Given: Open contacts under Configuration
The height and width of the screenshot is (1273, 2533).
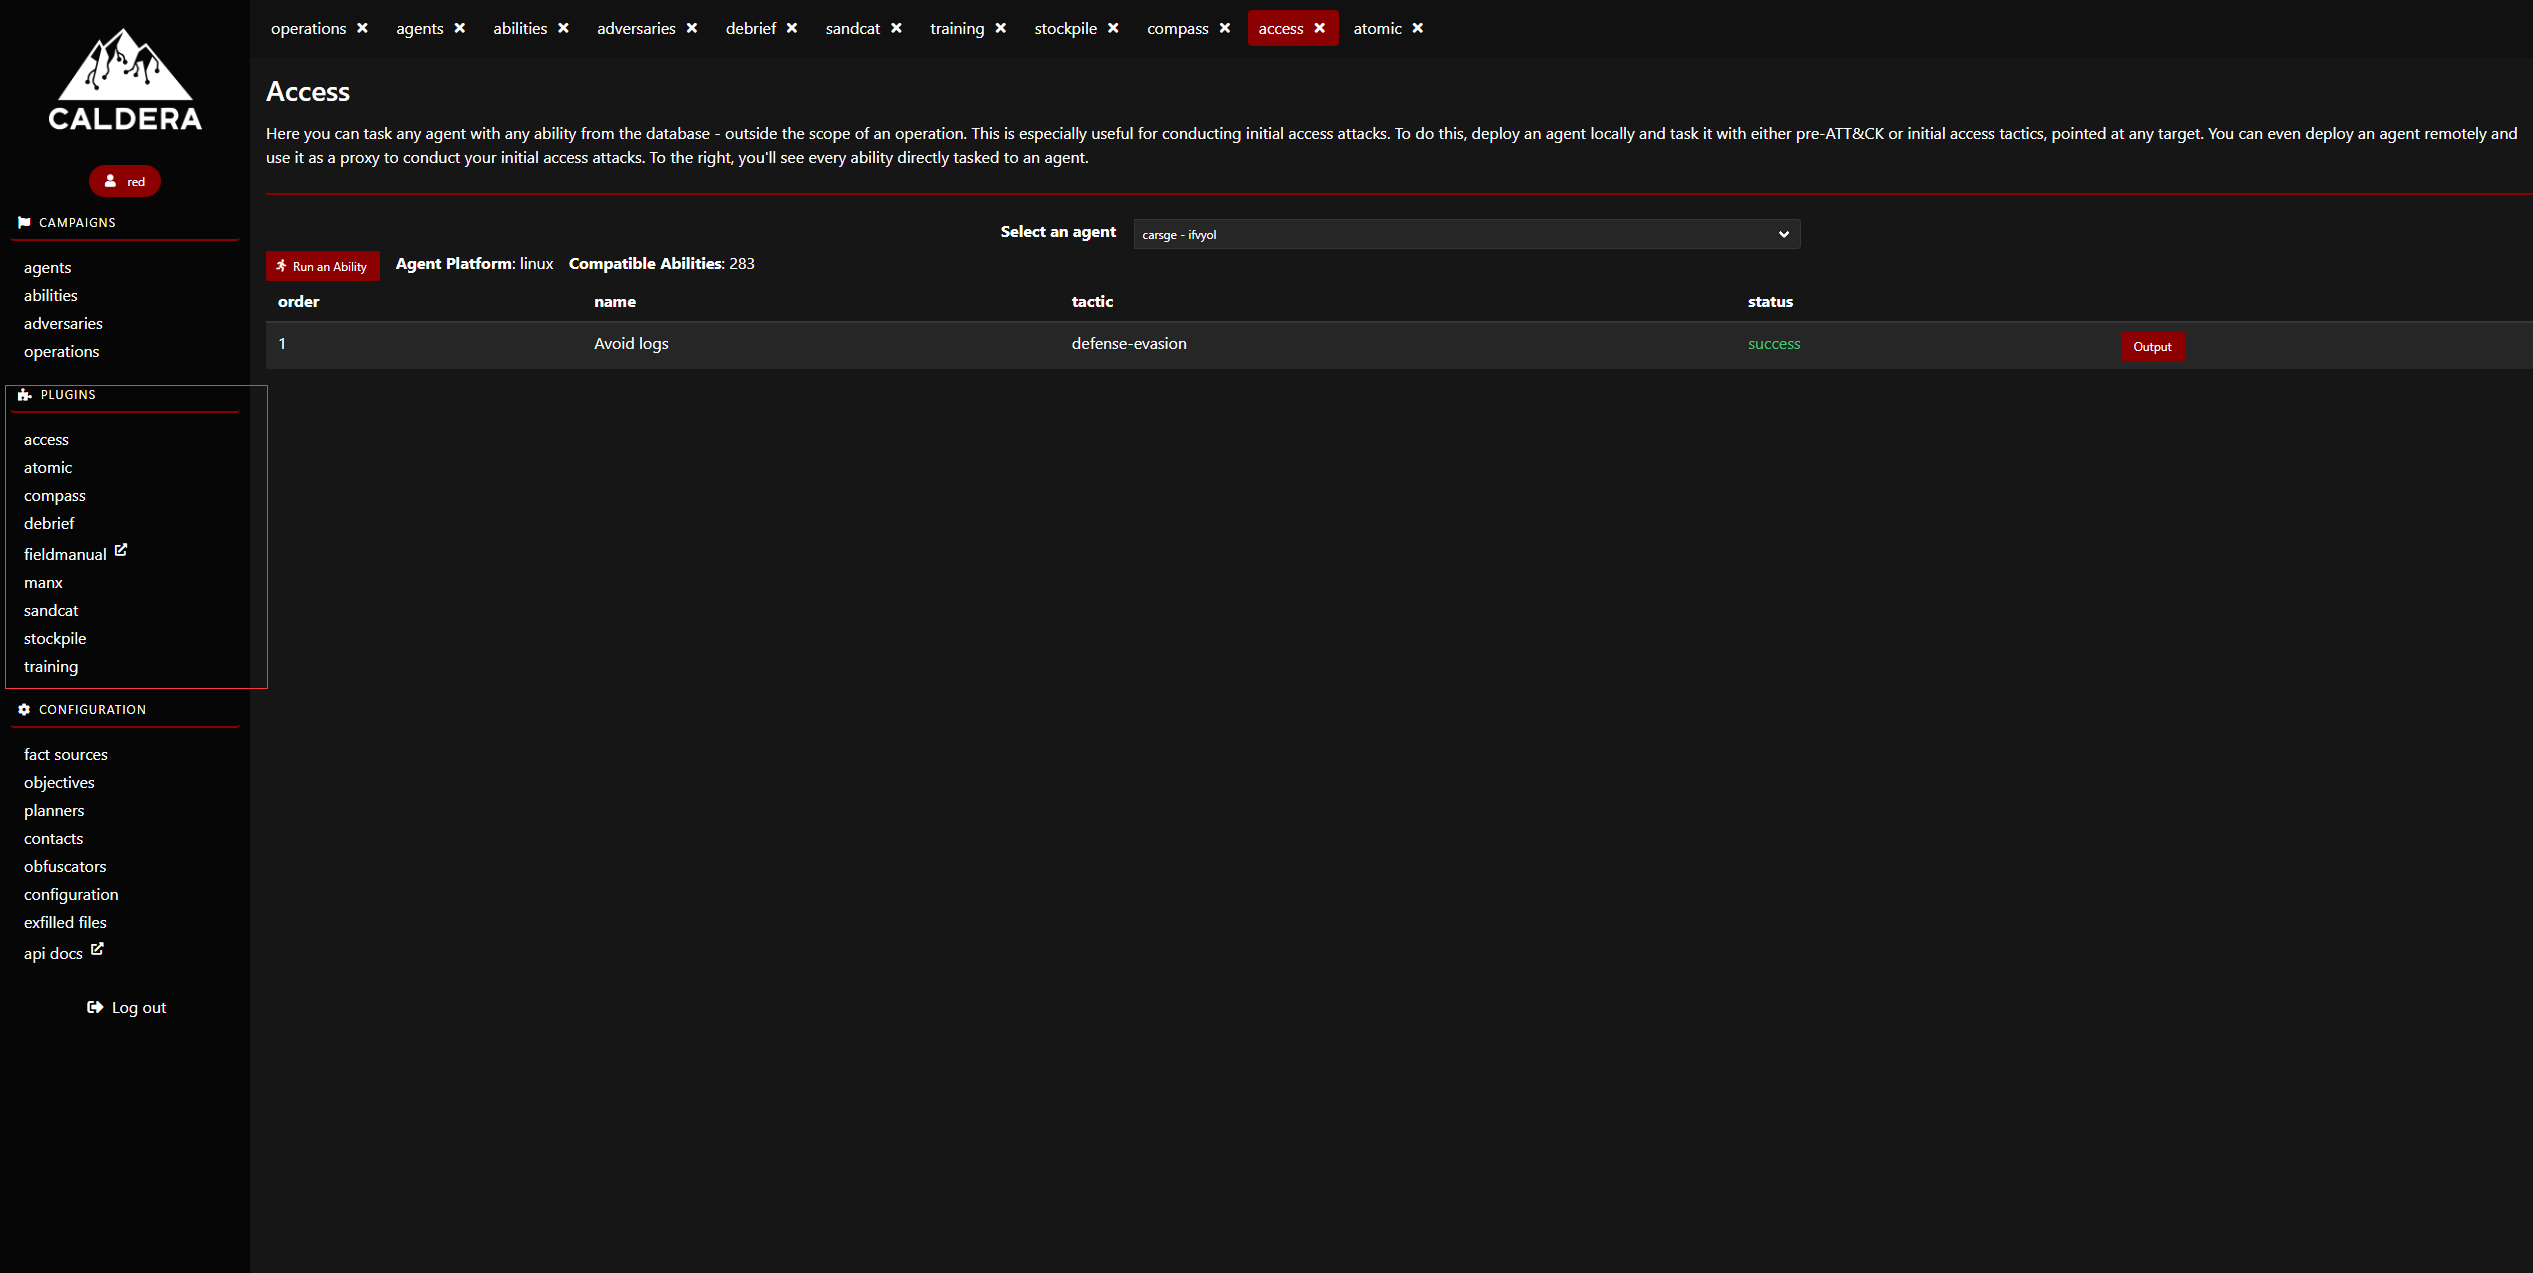Looking at the screenshot, I should 53,838.
